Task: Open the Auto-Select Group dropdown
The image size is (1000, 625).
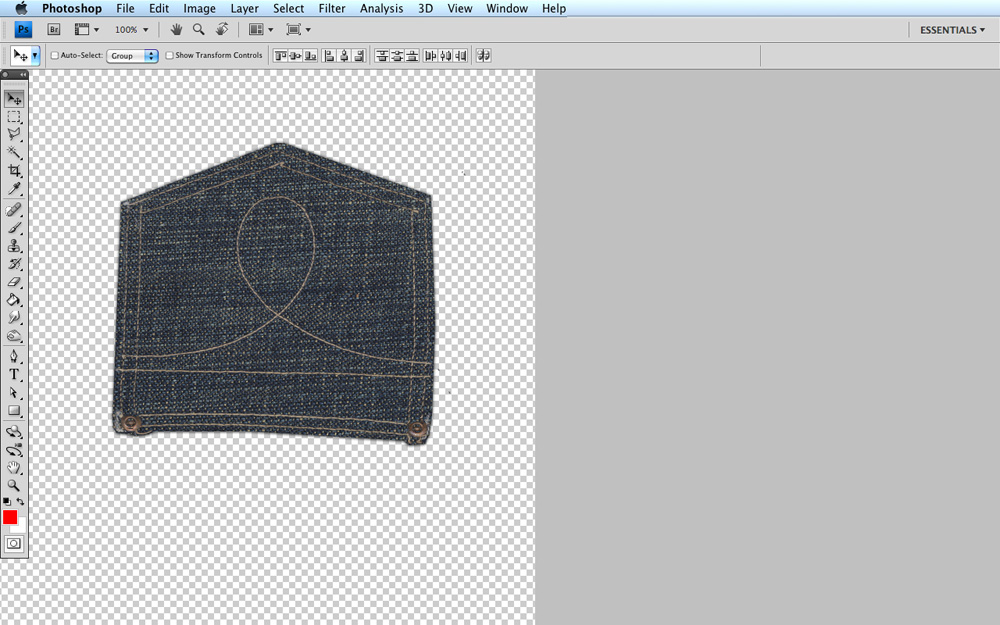Action: pos(132,55)
